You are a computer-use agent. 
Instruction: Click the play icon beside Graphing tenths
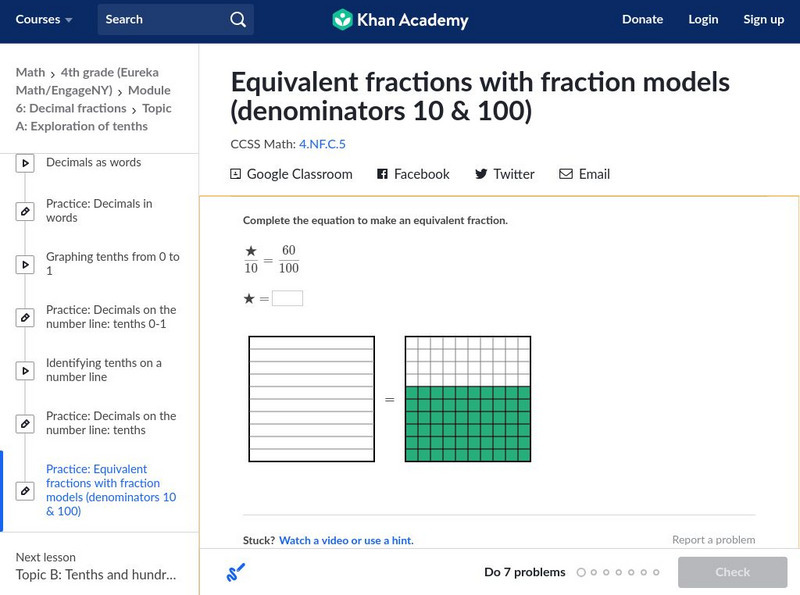click(25, 264)
